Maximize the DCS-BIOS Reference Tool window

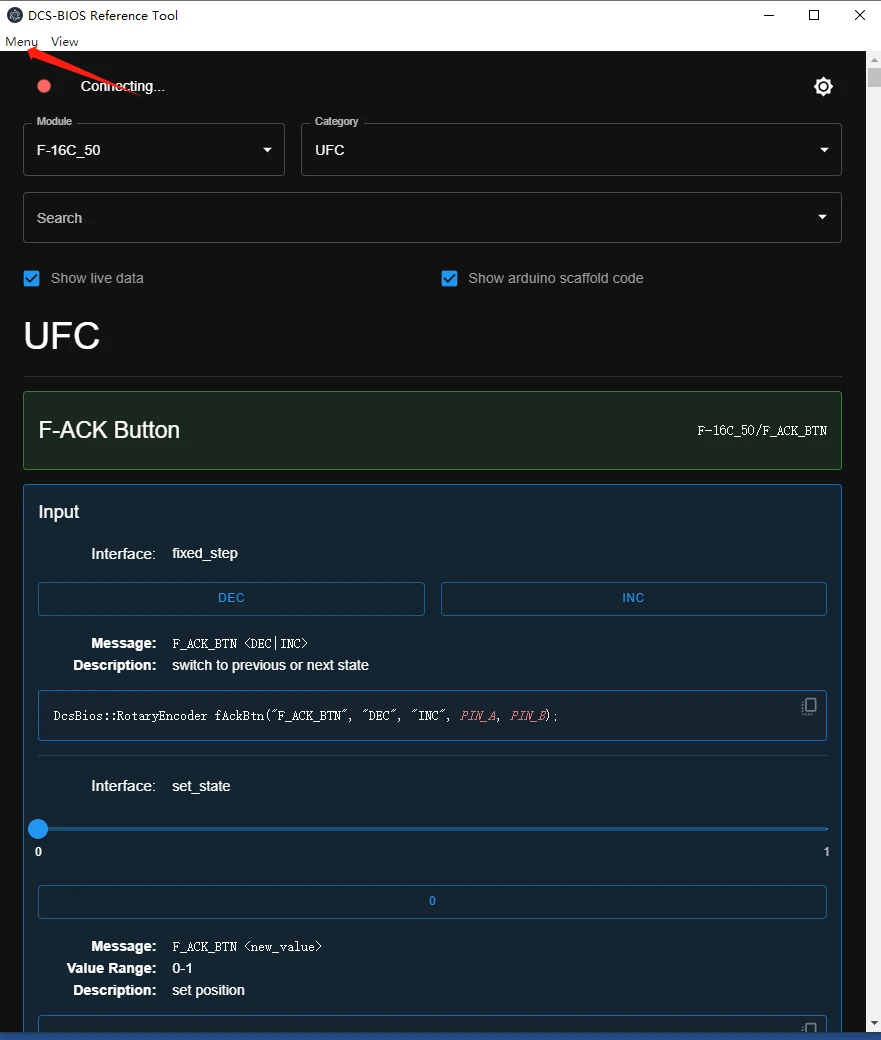pyautogui.click(x=814, y=15)
